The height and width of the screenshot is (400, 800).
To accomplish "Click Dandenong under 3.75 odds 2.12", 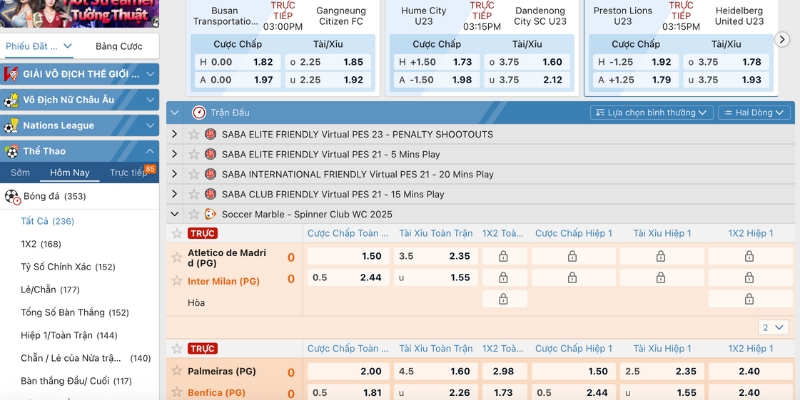I will click(x=527, y=80).
